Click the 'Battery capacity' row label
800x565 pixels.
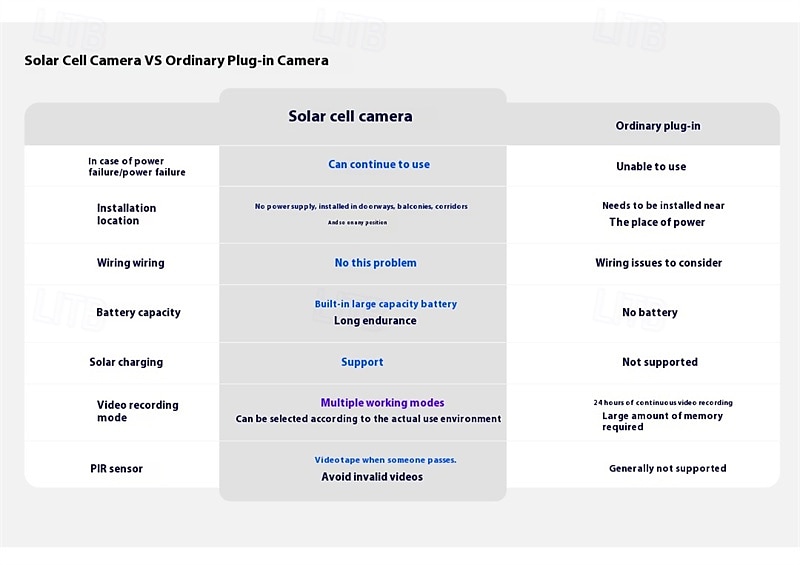pyautogui.click(x=138, y=312)
